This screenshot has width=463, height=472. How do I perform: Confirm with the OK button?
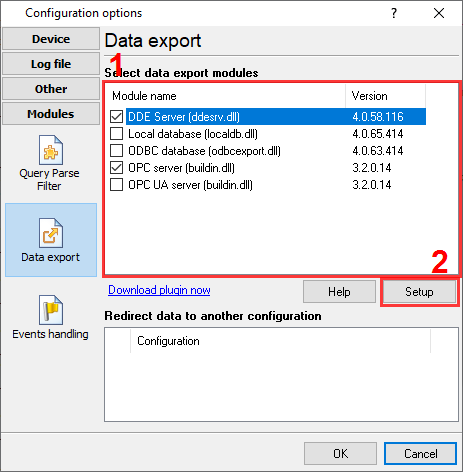pyautogui.click(x=340, y=453)
